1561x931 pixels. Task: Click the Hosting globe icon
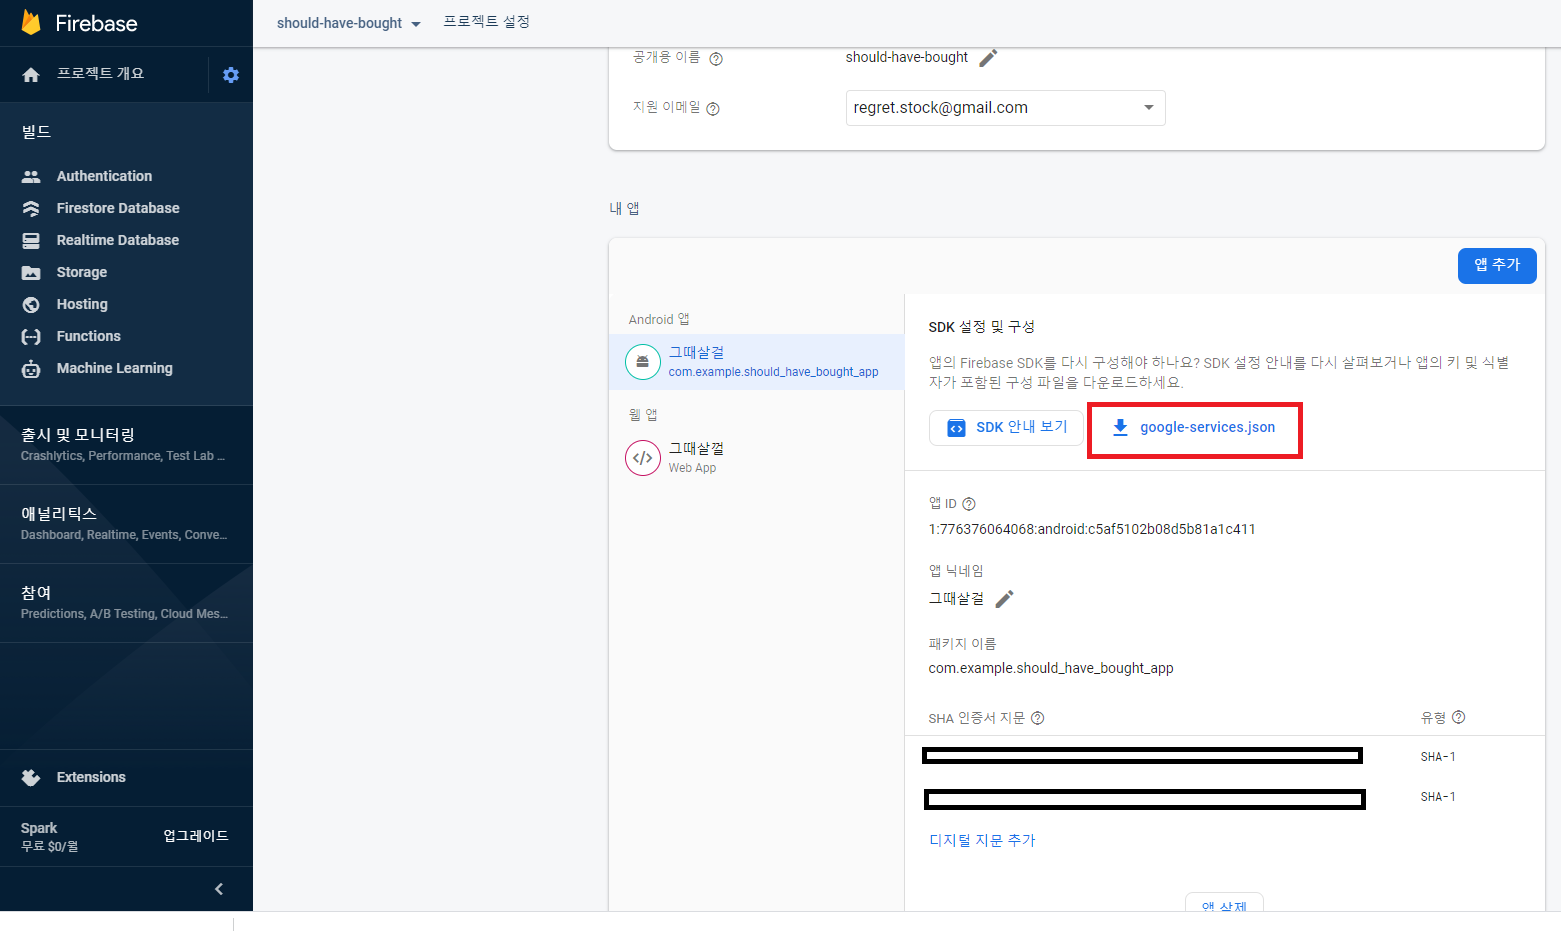tap(31, 304)
